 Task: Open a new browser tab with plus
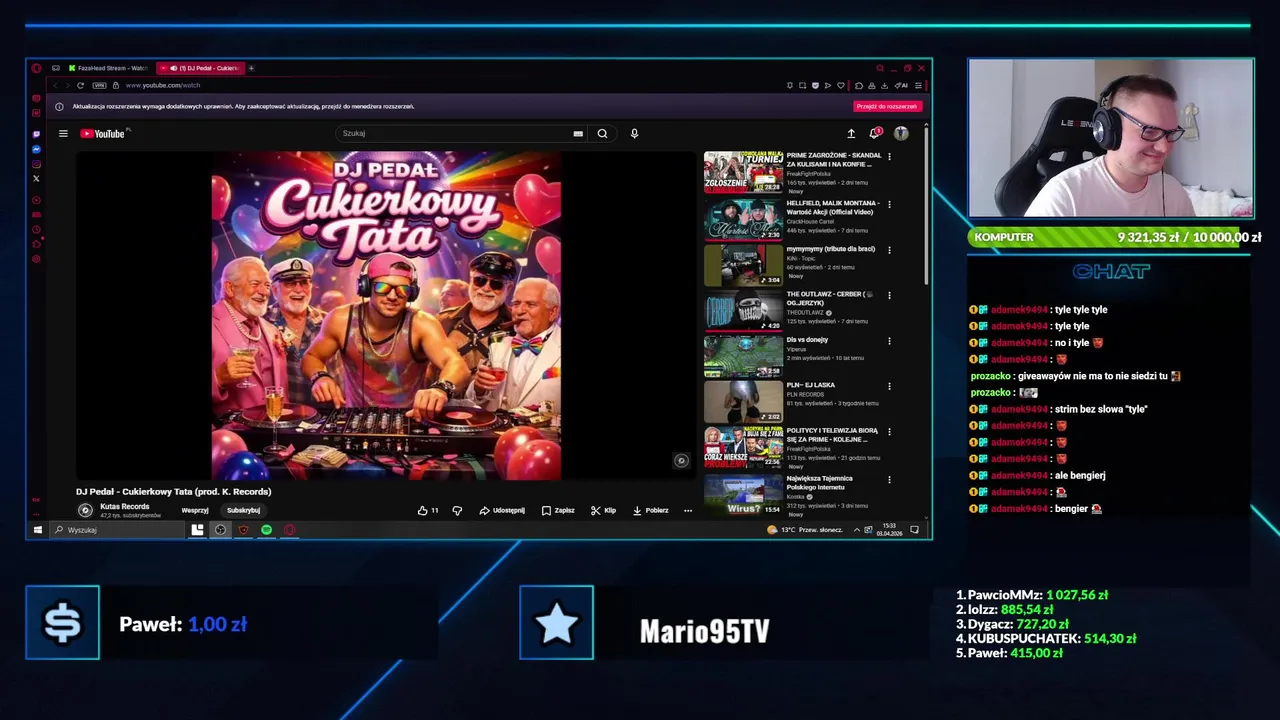[251, 68]
